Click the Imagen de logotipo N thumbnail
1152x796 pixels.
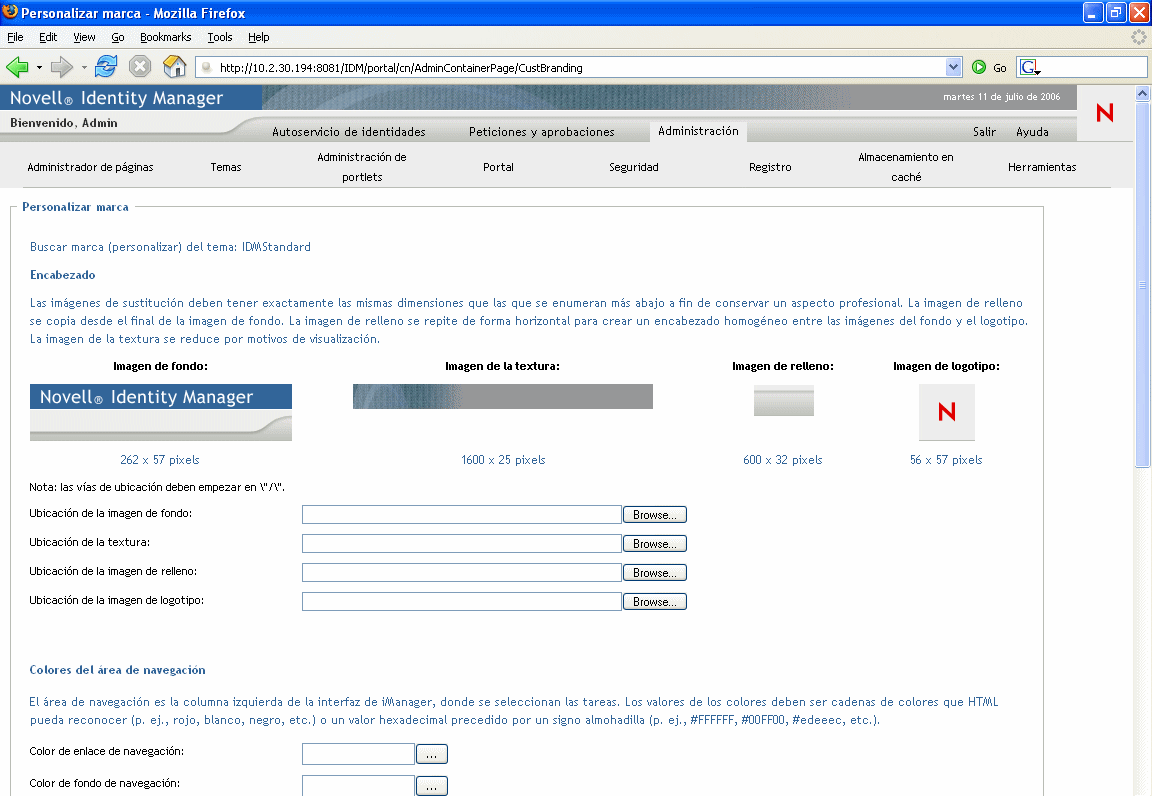pos(947,412)
